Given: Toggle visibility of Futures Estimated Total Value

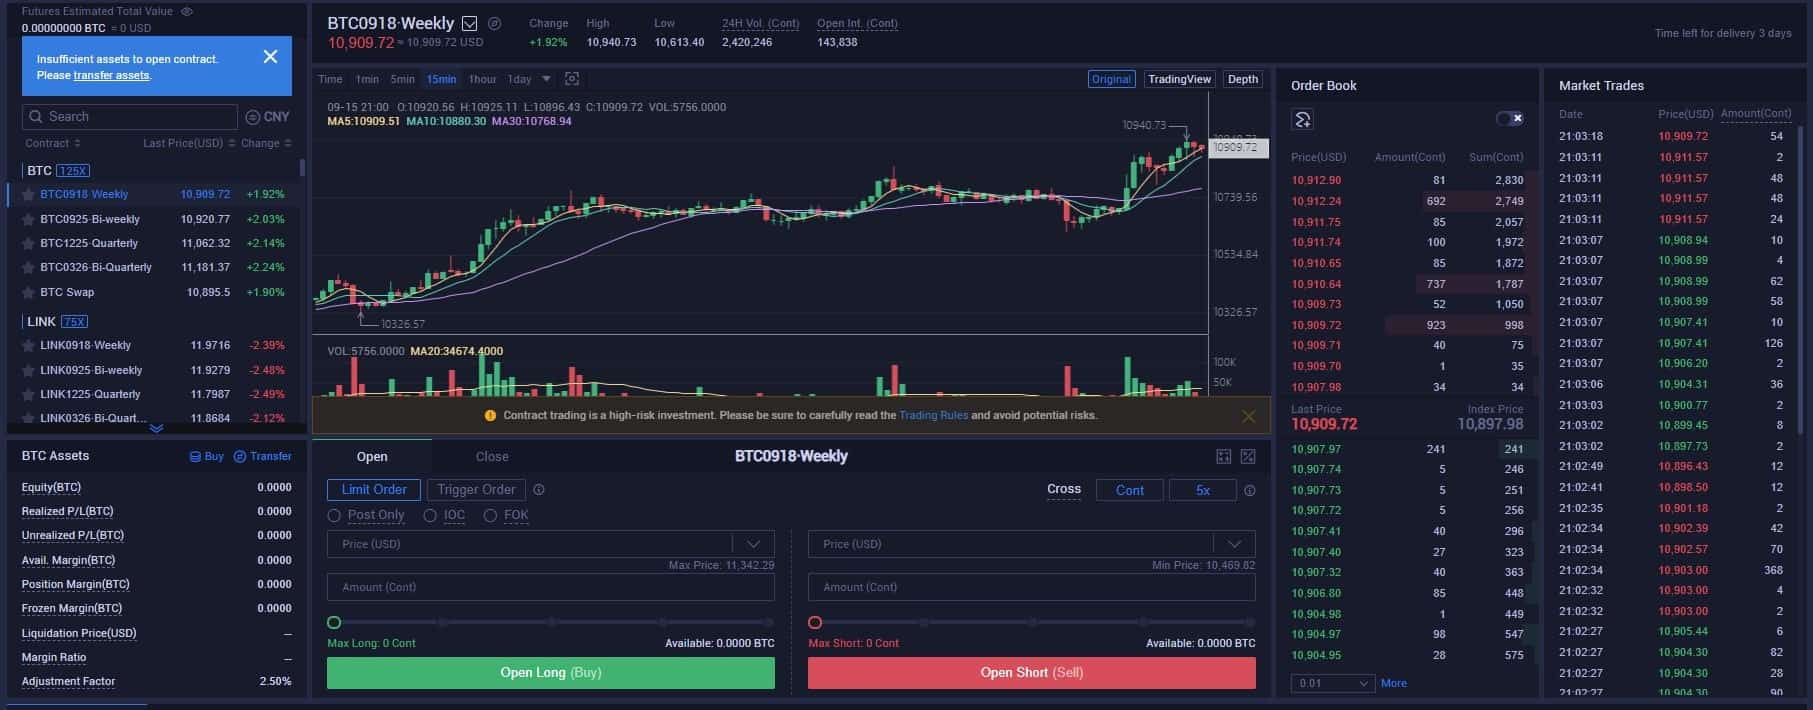Looking at the screenshot, I should click(x=187, y=11).
